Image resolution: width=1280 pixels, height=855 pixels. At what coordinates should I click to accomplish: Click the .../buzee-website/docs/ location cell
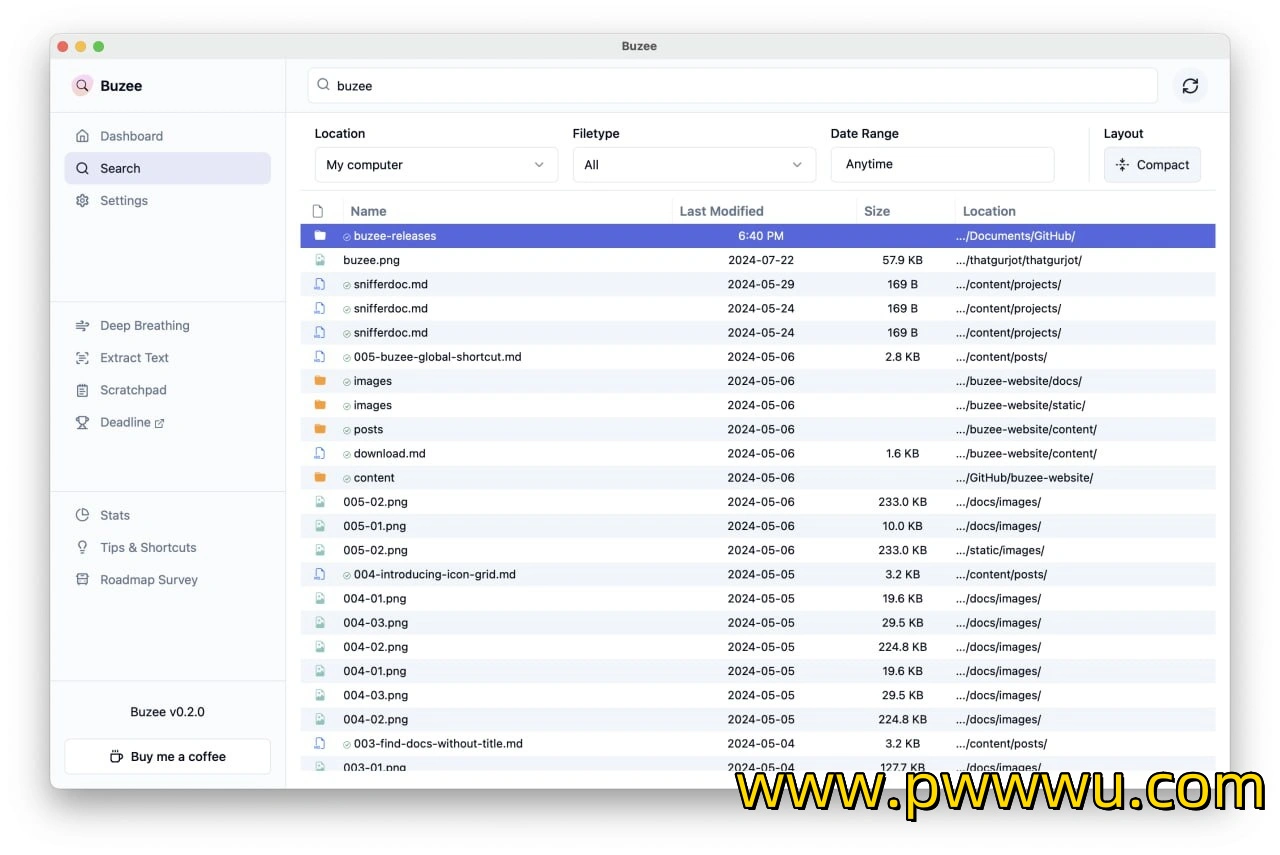click(1018, 381)
